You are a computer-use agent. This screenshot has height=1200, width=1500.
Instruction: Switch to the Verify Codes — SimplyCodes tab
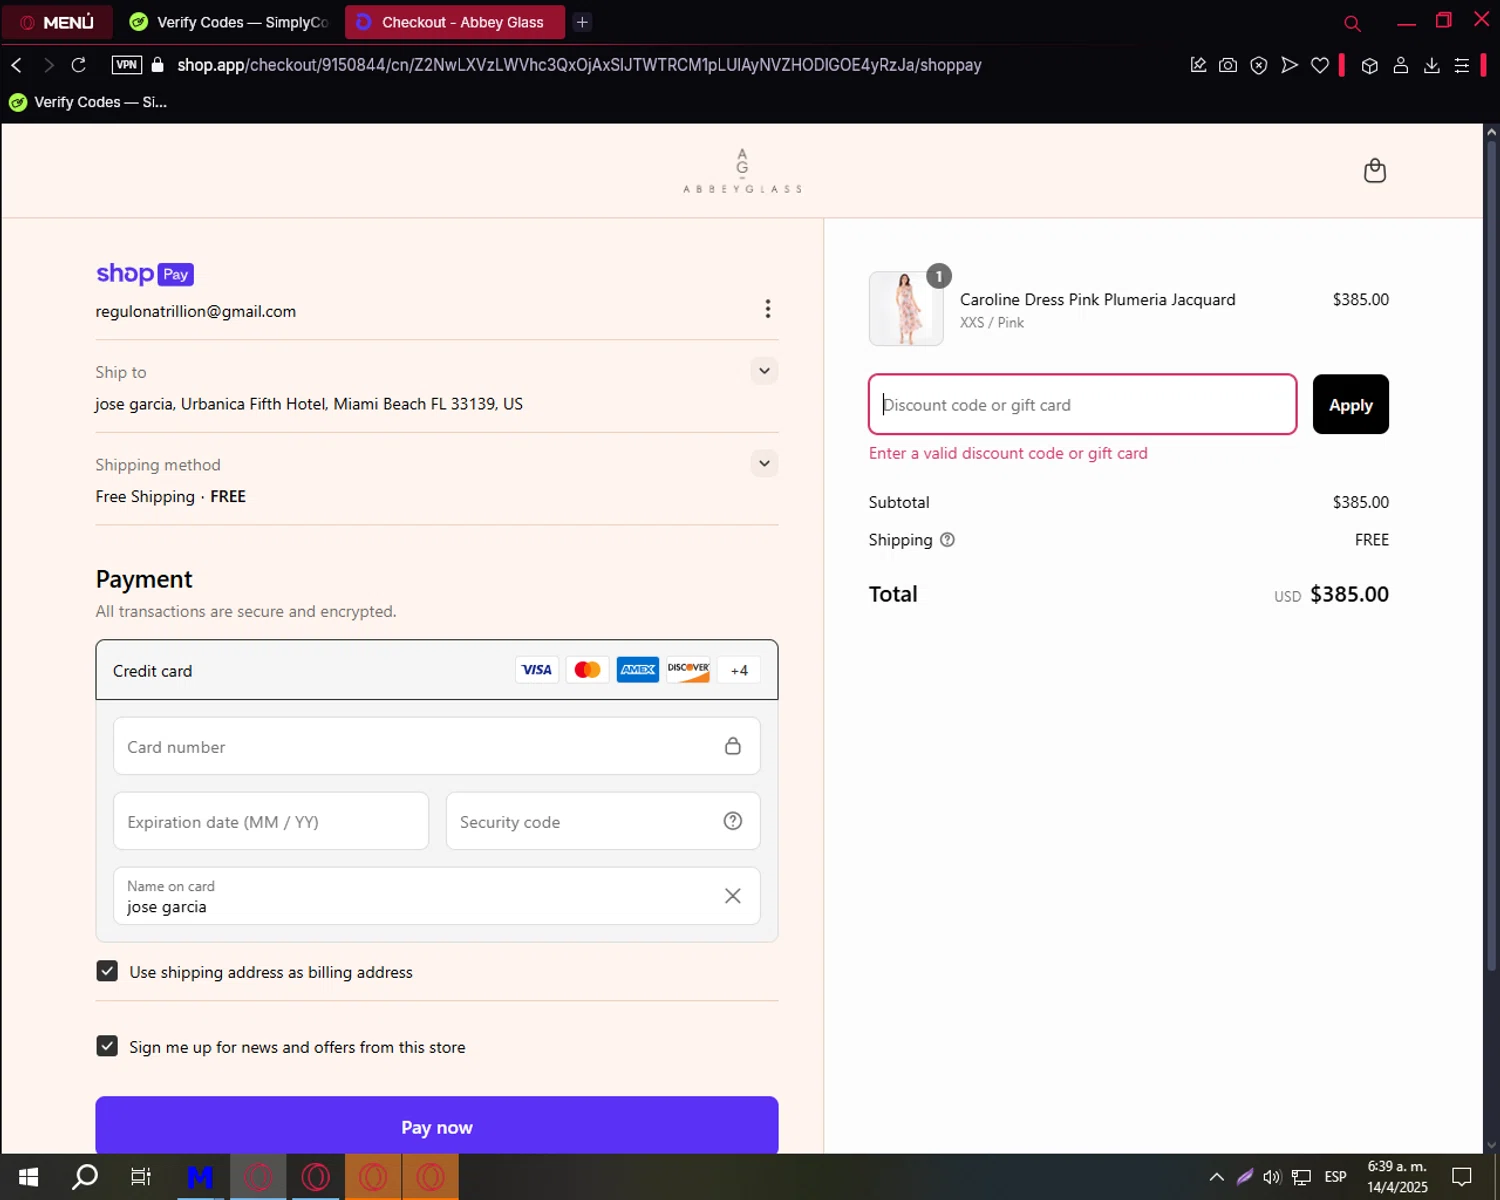pos(229,22)
